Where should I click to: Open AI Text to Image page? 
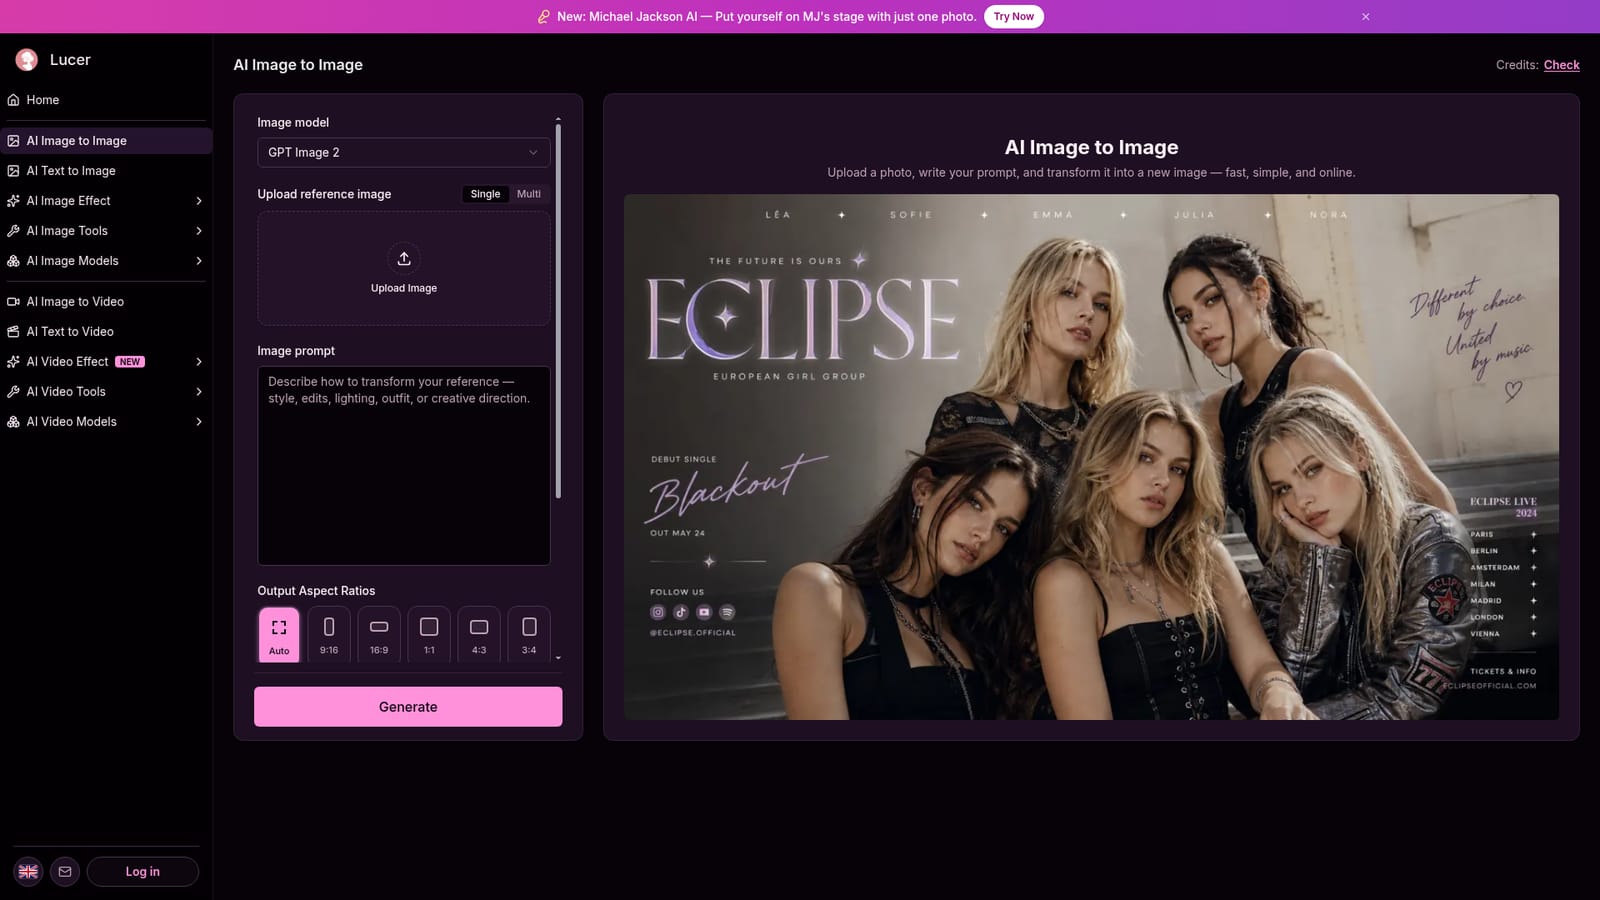pyautogui.click(x=106, y=171)
